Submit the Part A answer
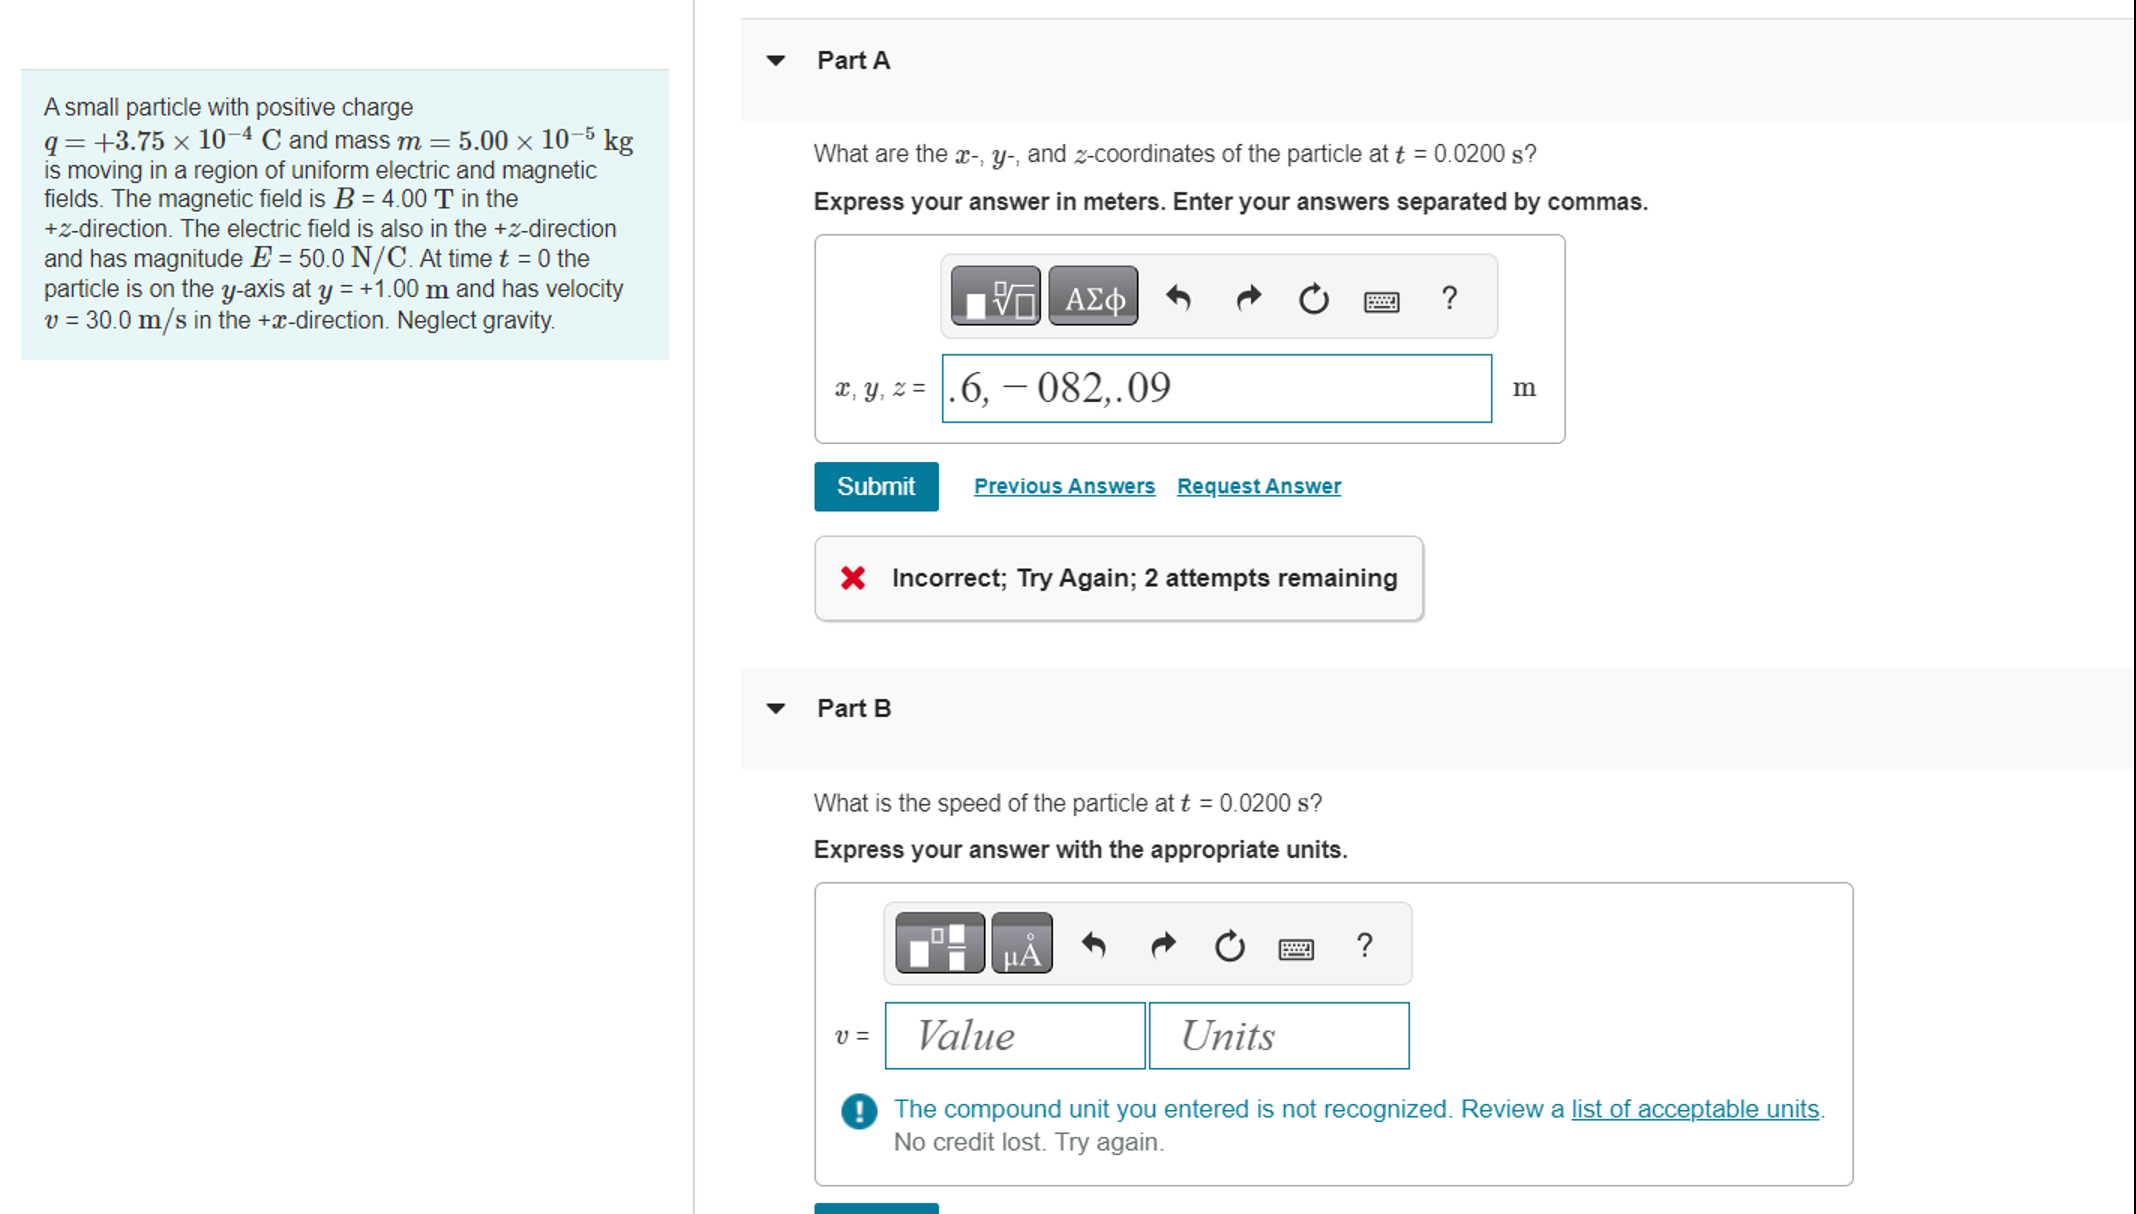This screenshot has height=1214, width=2136. 875,486
